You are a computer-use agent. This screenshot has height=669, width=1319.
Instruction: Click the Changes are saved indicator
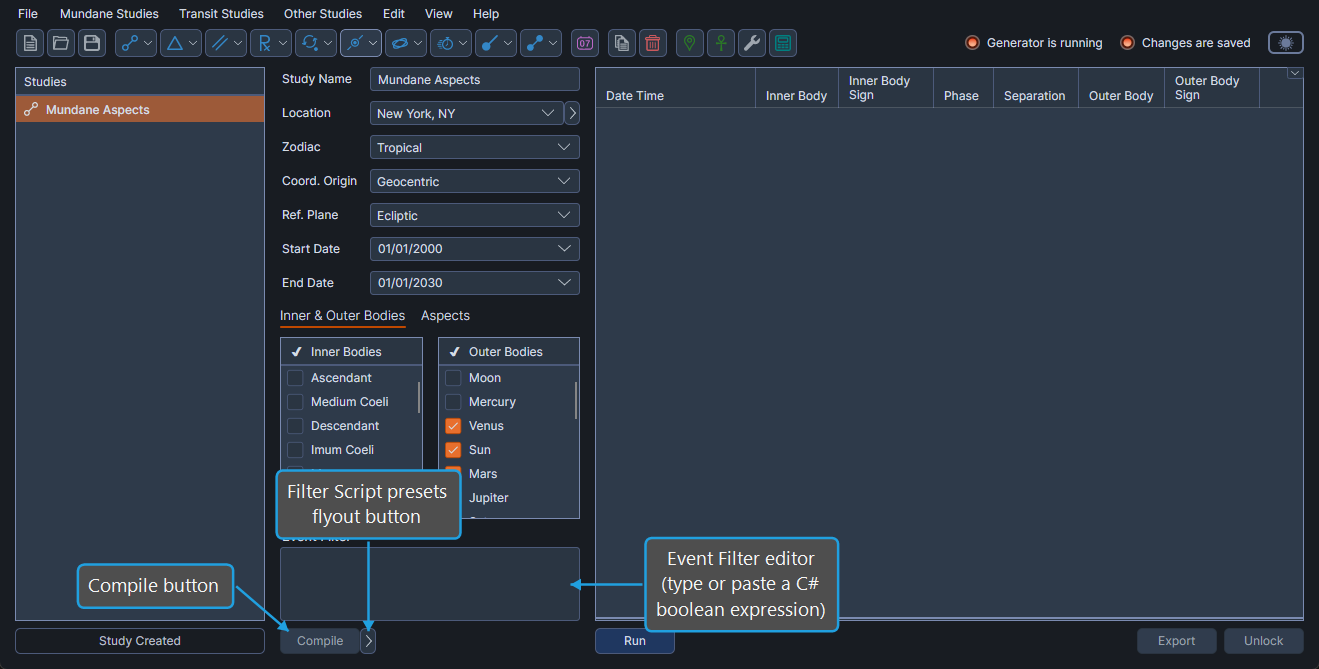click(1185, 43)
